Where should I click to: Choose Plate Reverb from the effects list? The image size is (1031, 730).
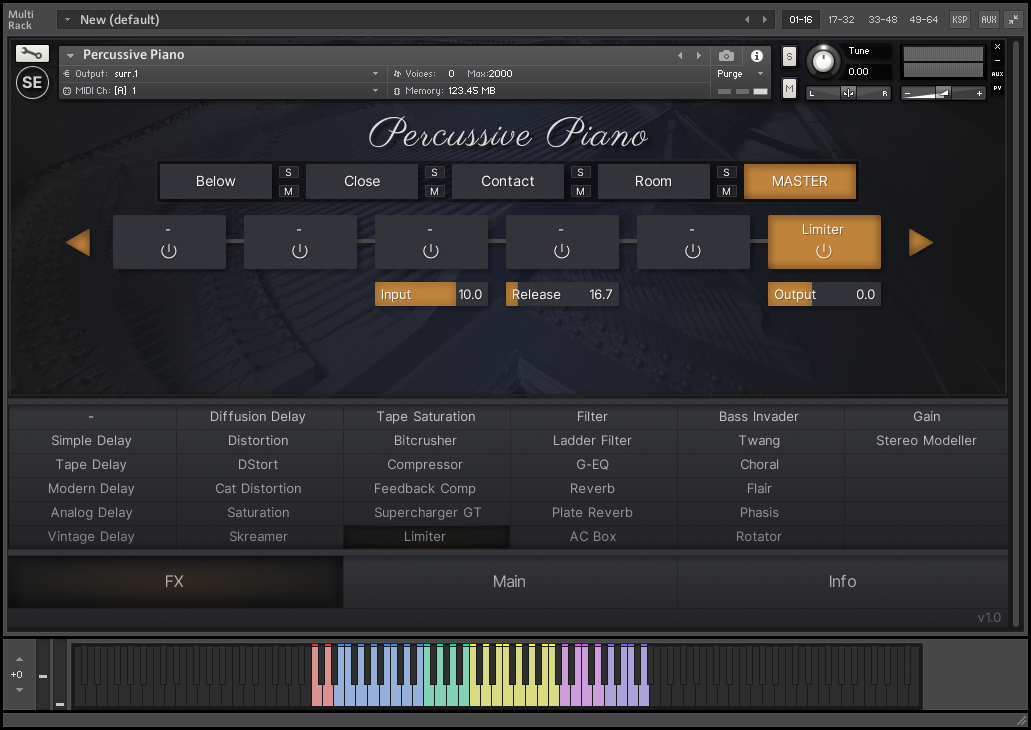(x=592, y=512)
